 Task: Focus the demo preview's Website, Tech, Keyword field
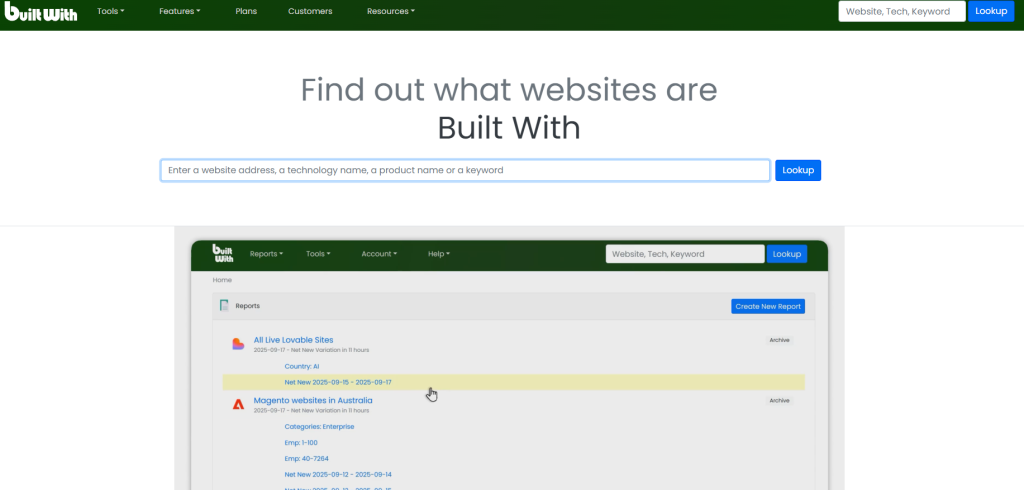pyautogui.click(x=685, y=253)
